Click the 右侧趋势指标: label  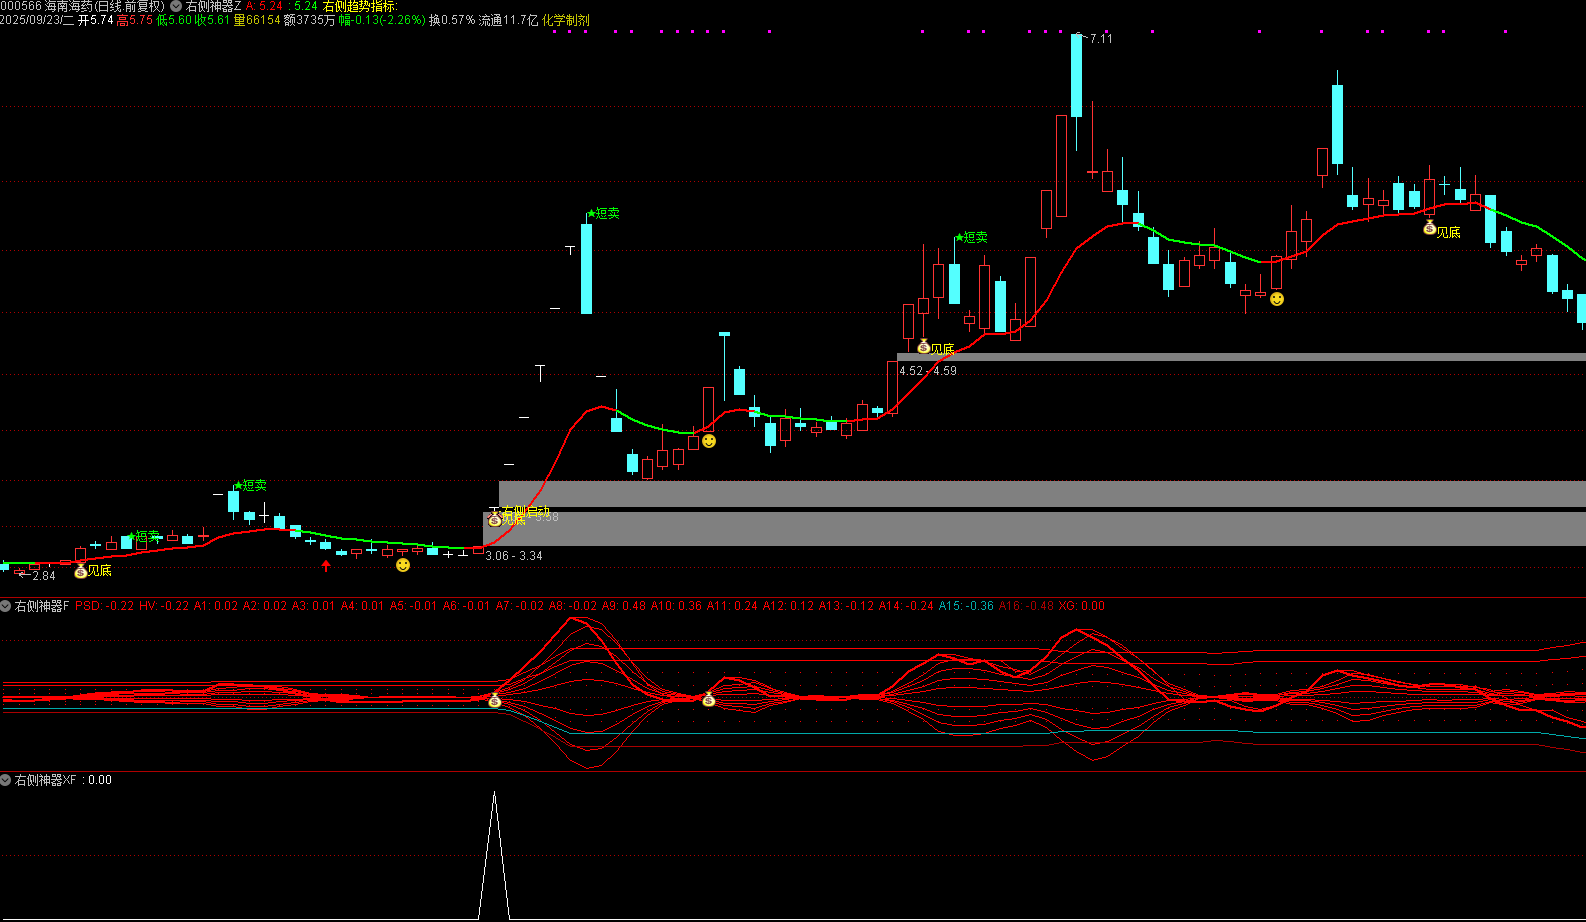pos(360,6)
